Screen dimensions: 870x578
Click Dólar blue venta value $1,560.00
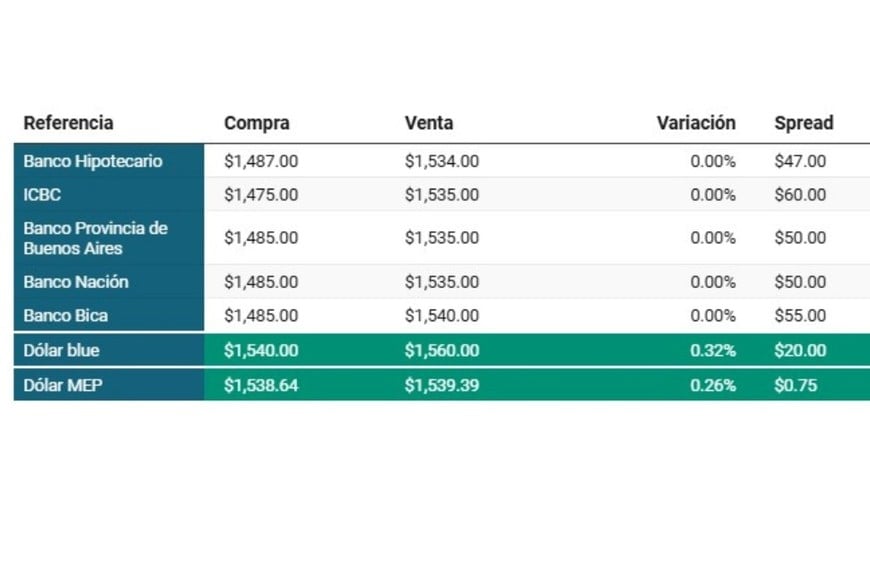(442, 351)
